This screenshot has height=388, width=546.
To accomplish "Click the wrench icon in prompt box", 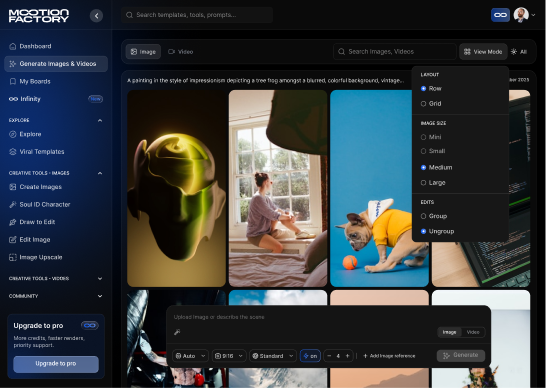I will pyautogui.click(x=177, y=332).
